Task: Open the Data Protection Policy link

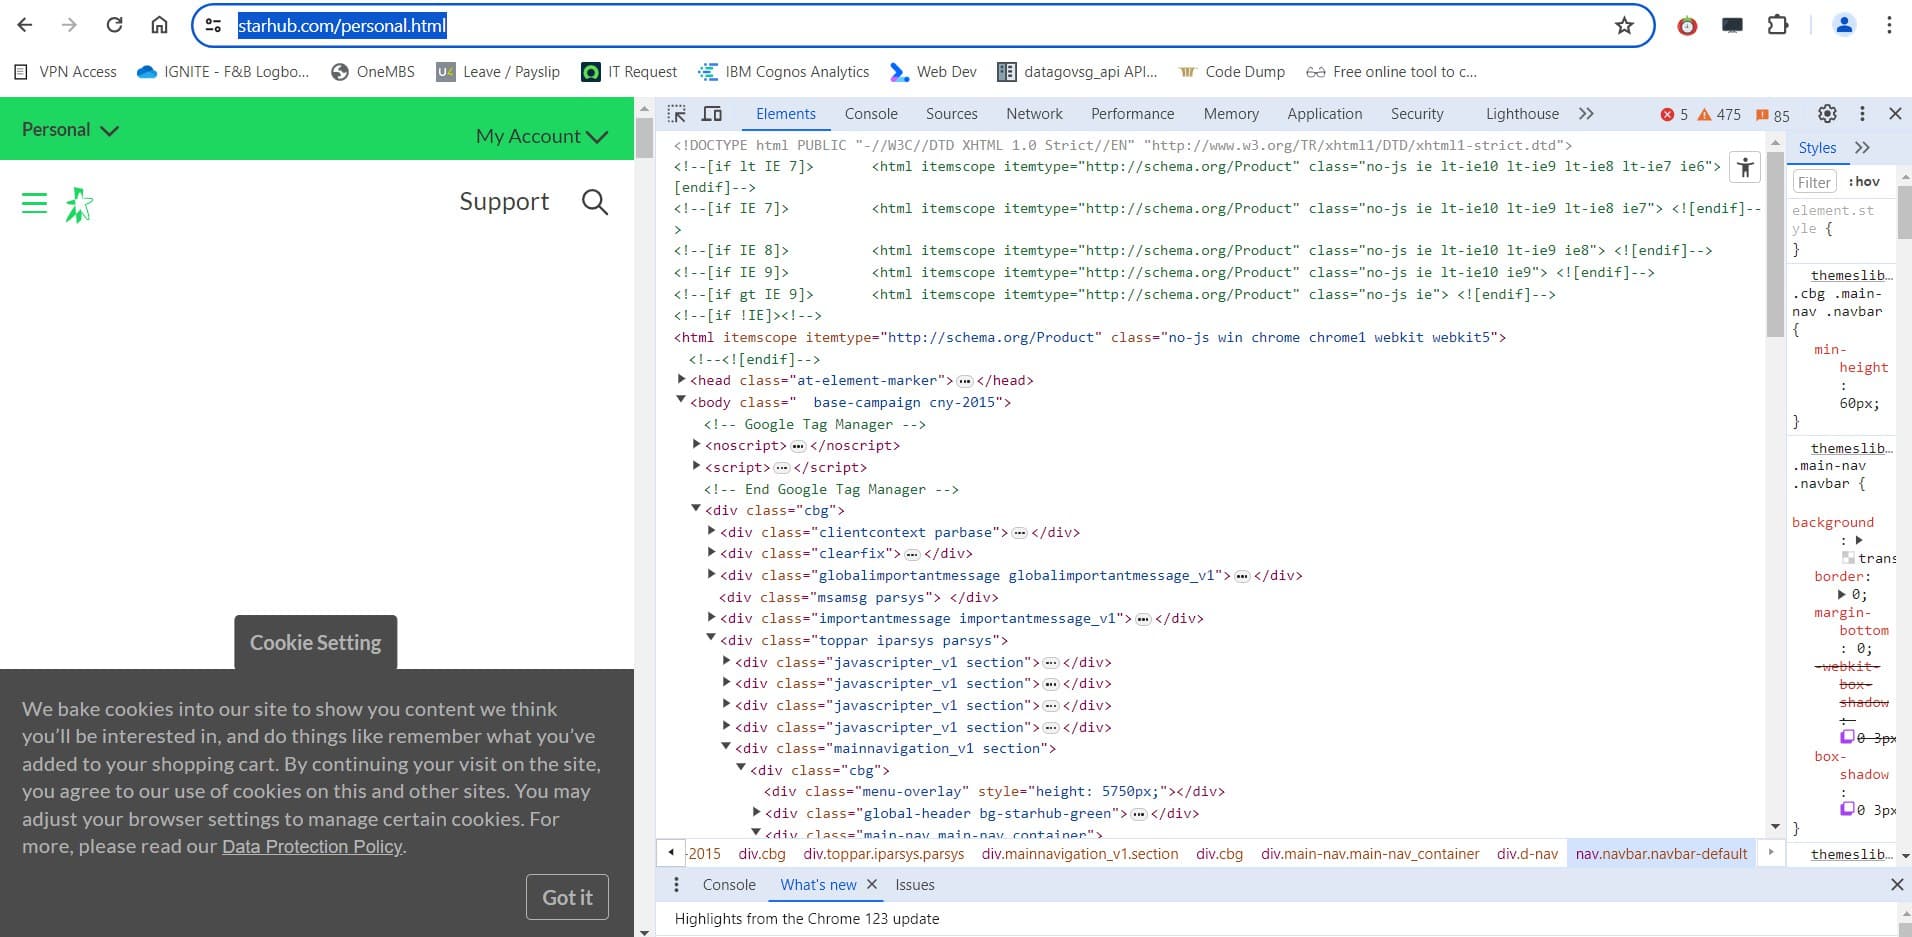Action: click(x=312, y=847)
